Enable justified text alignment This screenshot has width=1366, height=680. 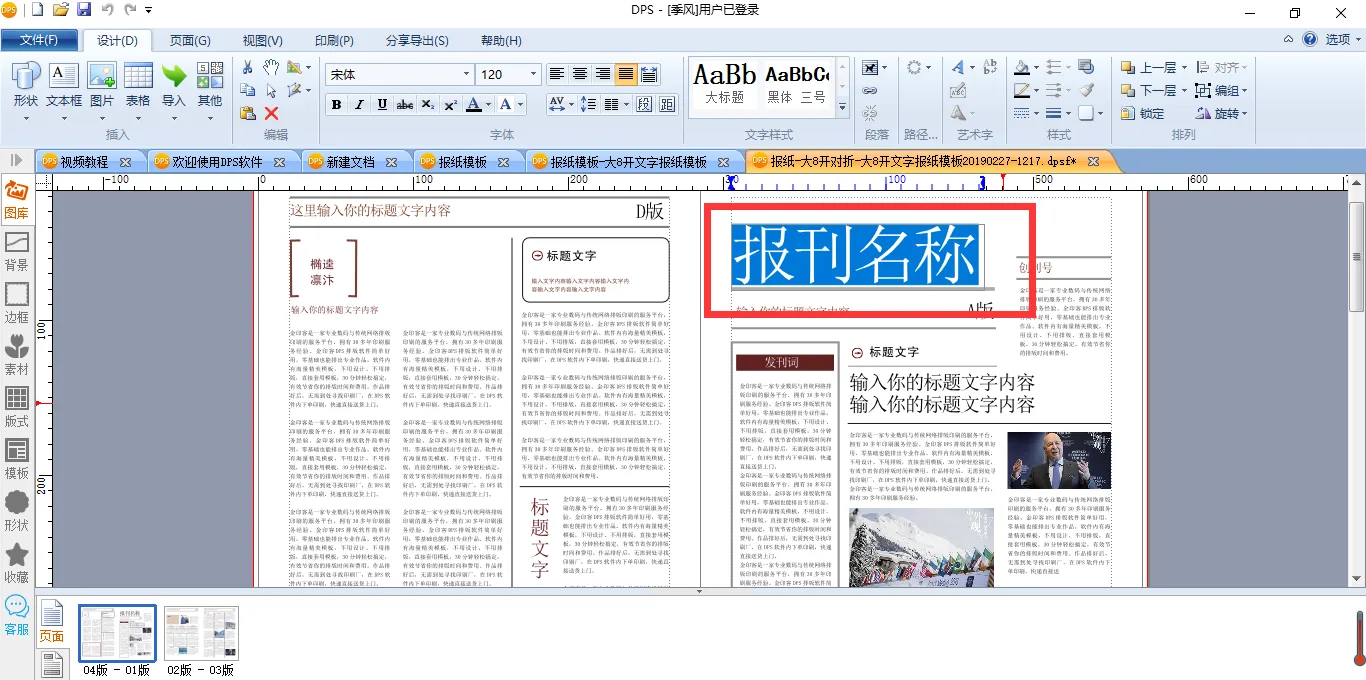point(626,74)
